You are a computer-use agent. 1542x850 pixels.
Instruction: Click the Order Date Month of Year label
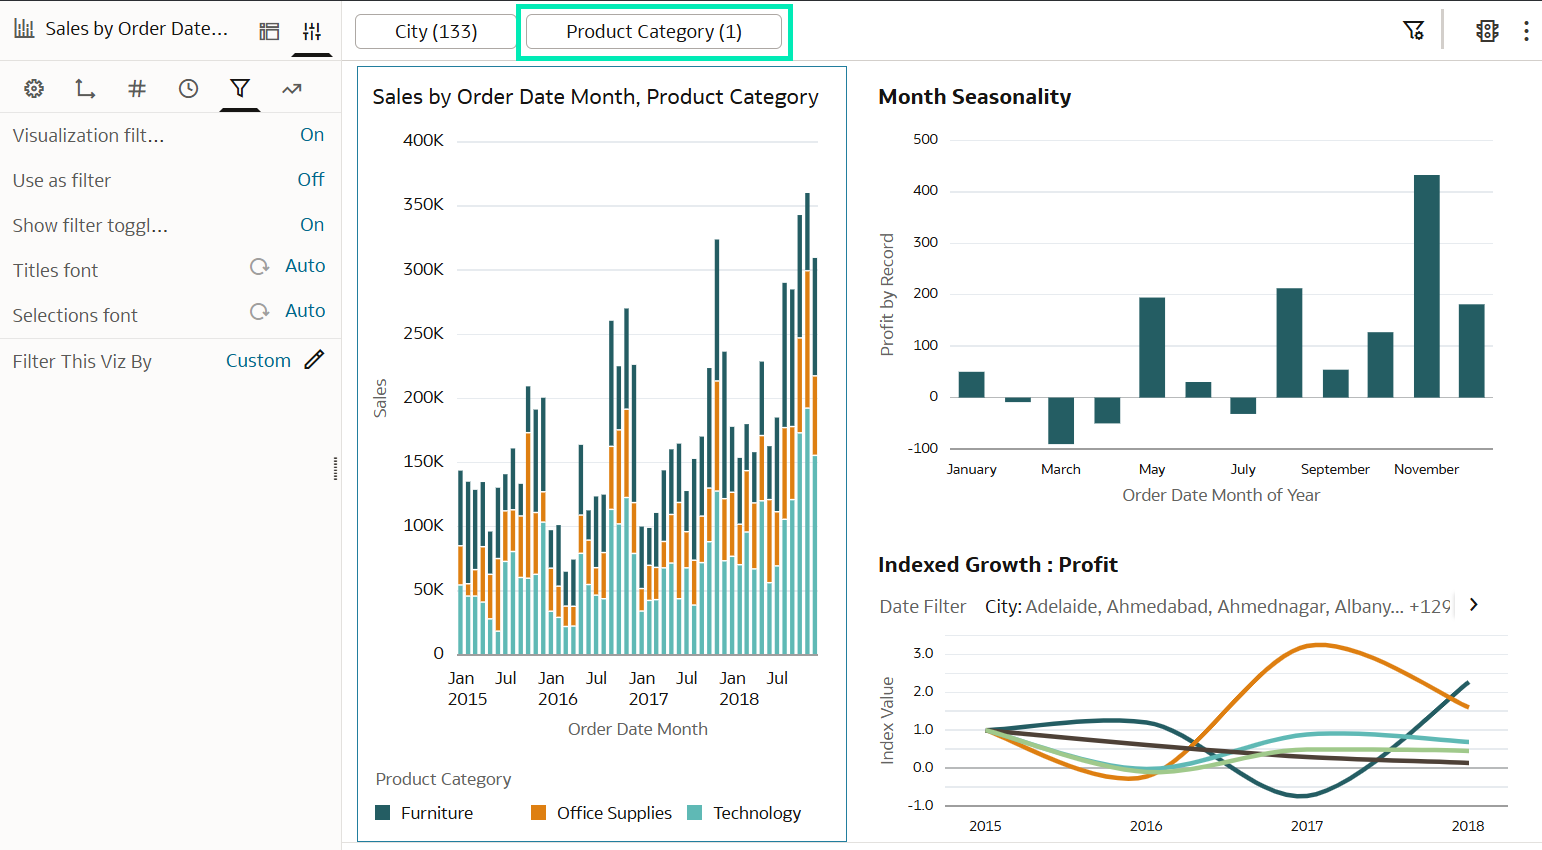pos(1221,496)
